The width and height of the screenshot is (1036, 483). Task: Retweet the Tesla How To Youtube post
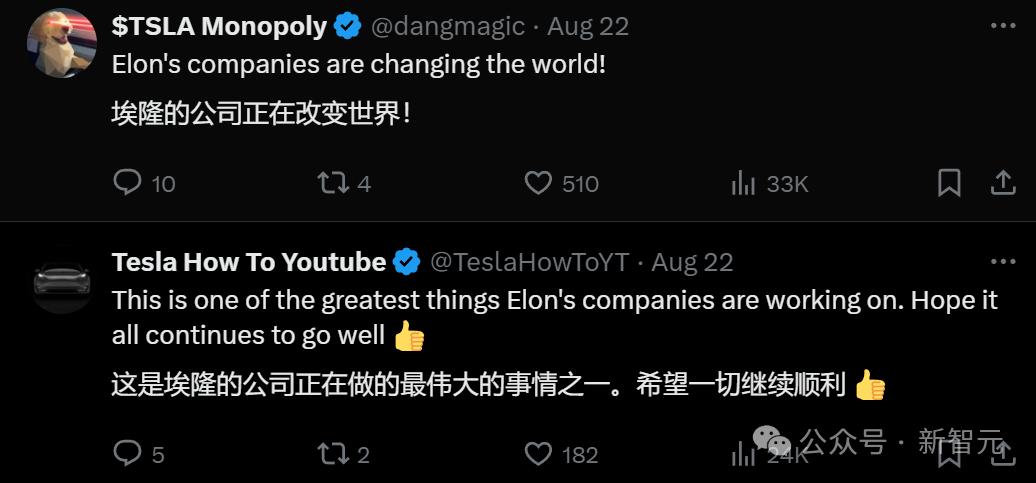332,454
